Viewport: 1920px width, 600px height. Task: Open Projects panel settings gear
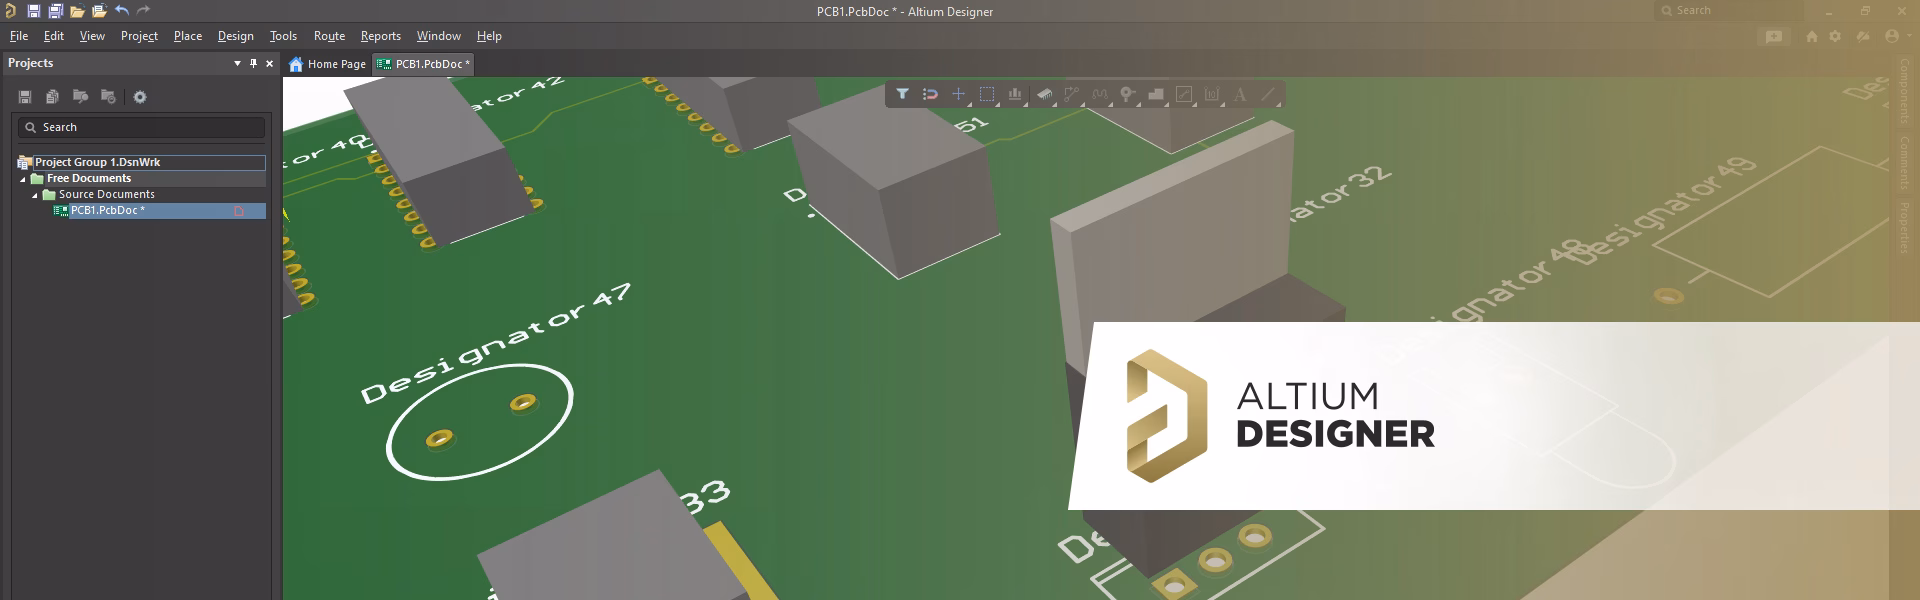140,97
